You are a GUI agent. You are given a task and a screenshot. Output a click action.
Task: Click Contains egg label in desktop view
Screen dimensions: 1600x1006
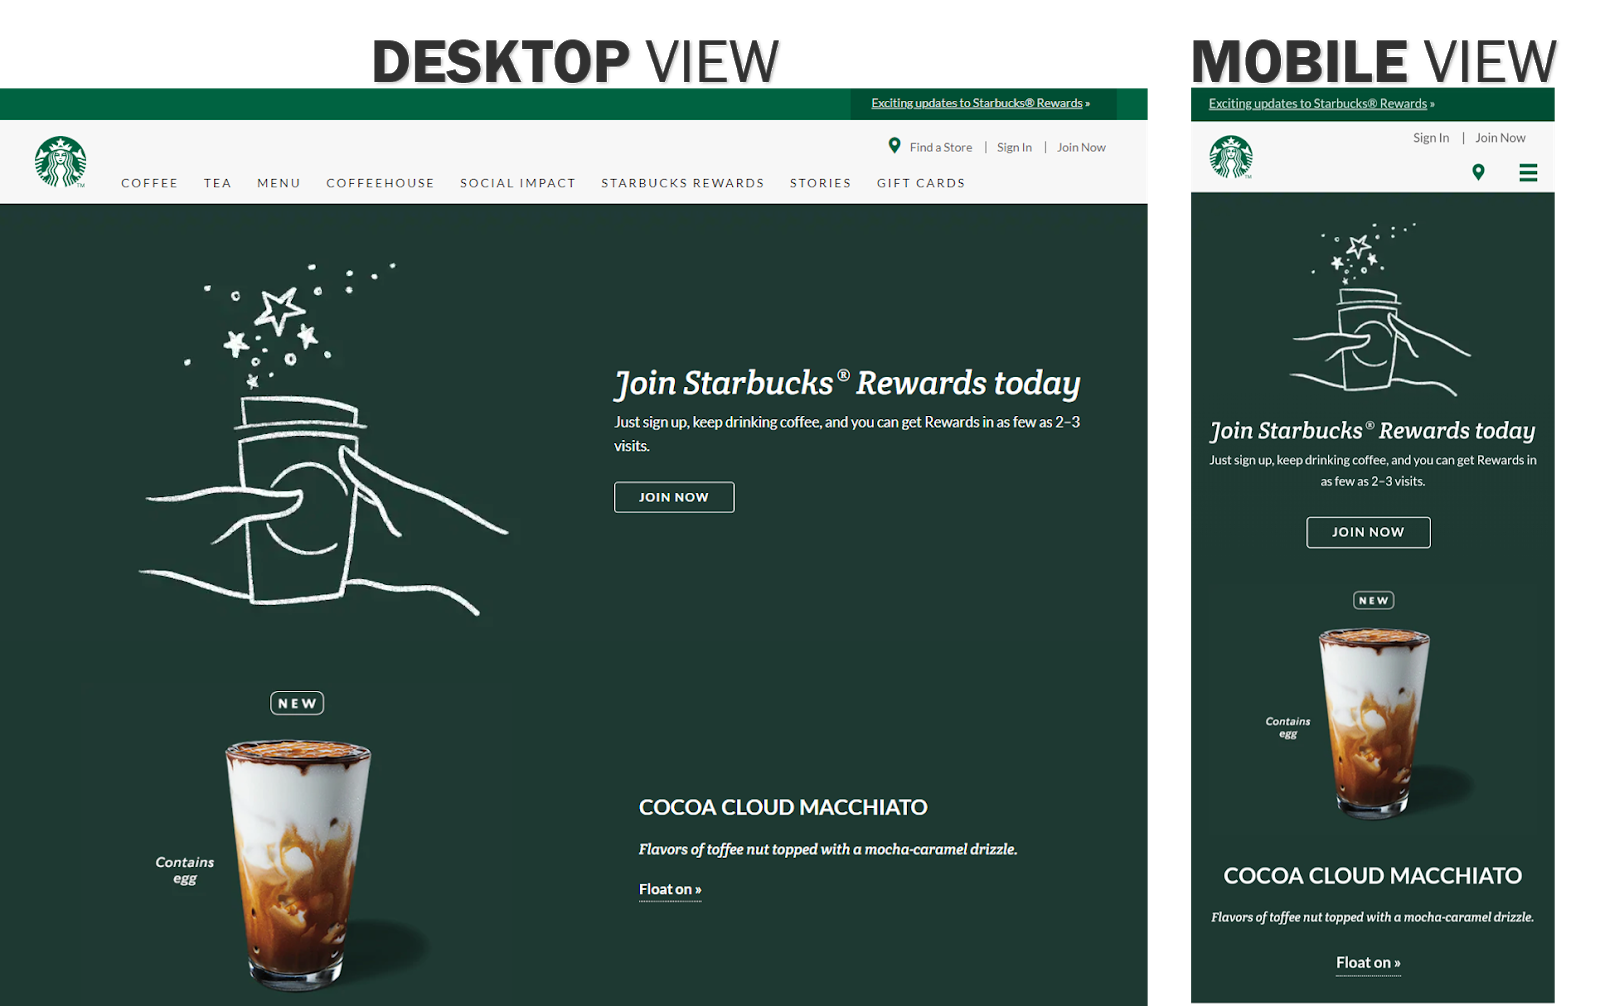click(184, 870)
